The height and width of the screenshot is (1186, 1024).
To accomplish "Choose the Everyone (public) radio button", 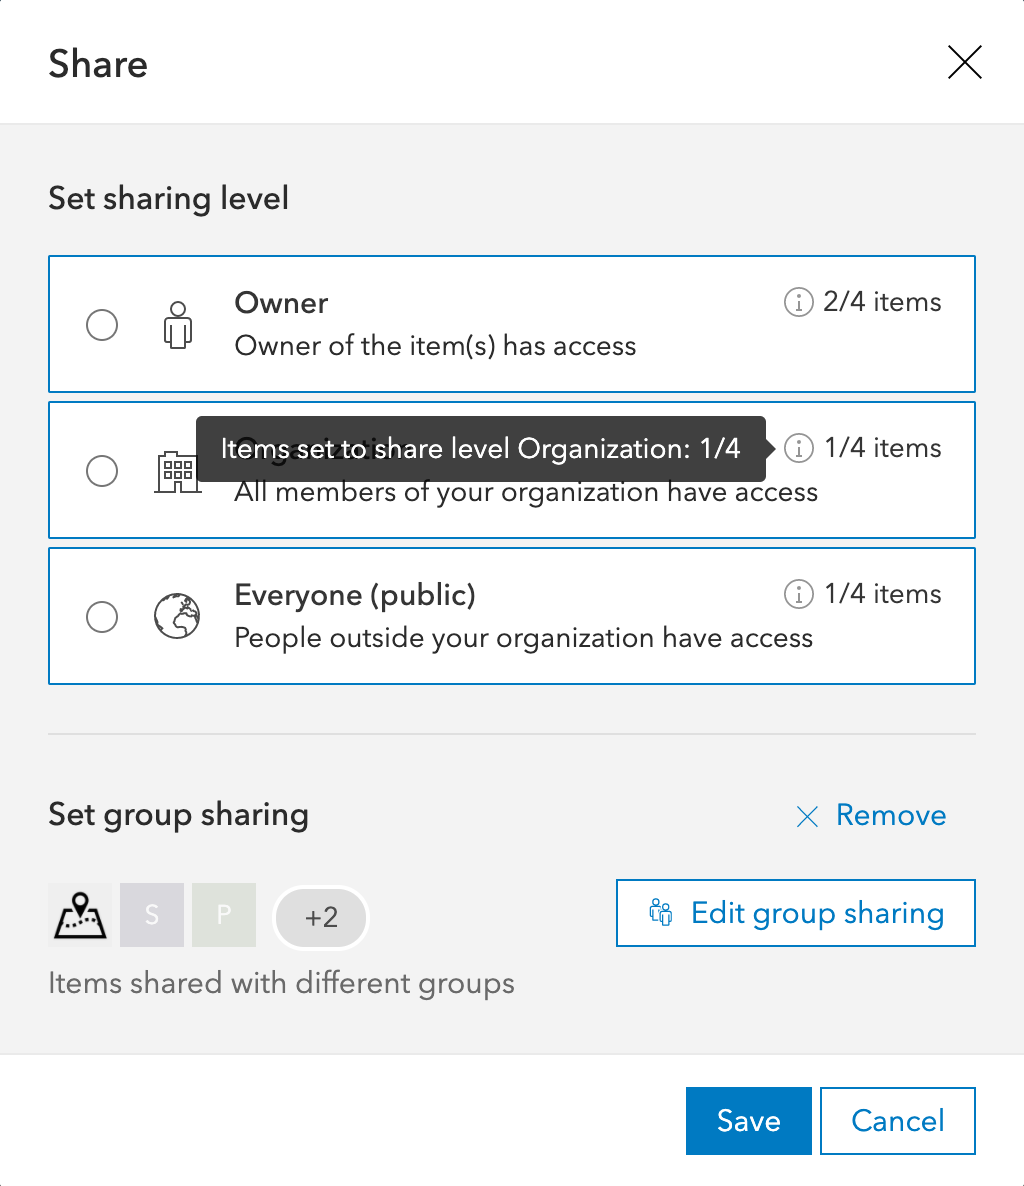I will (x=102, y=616).
